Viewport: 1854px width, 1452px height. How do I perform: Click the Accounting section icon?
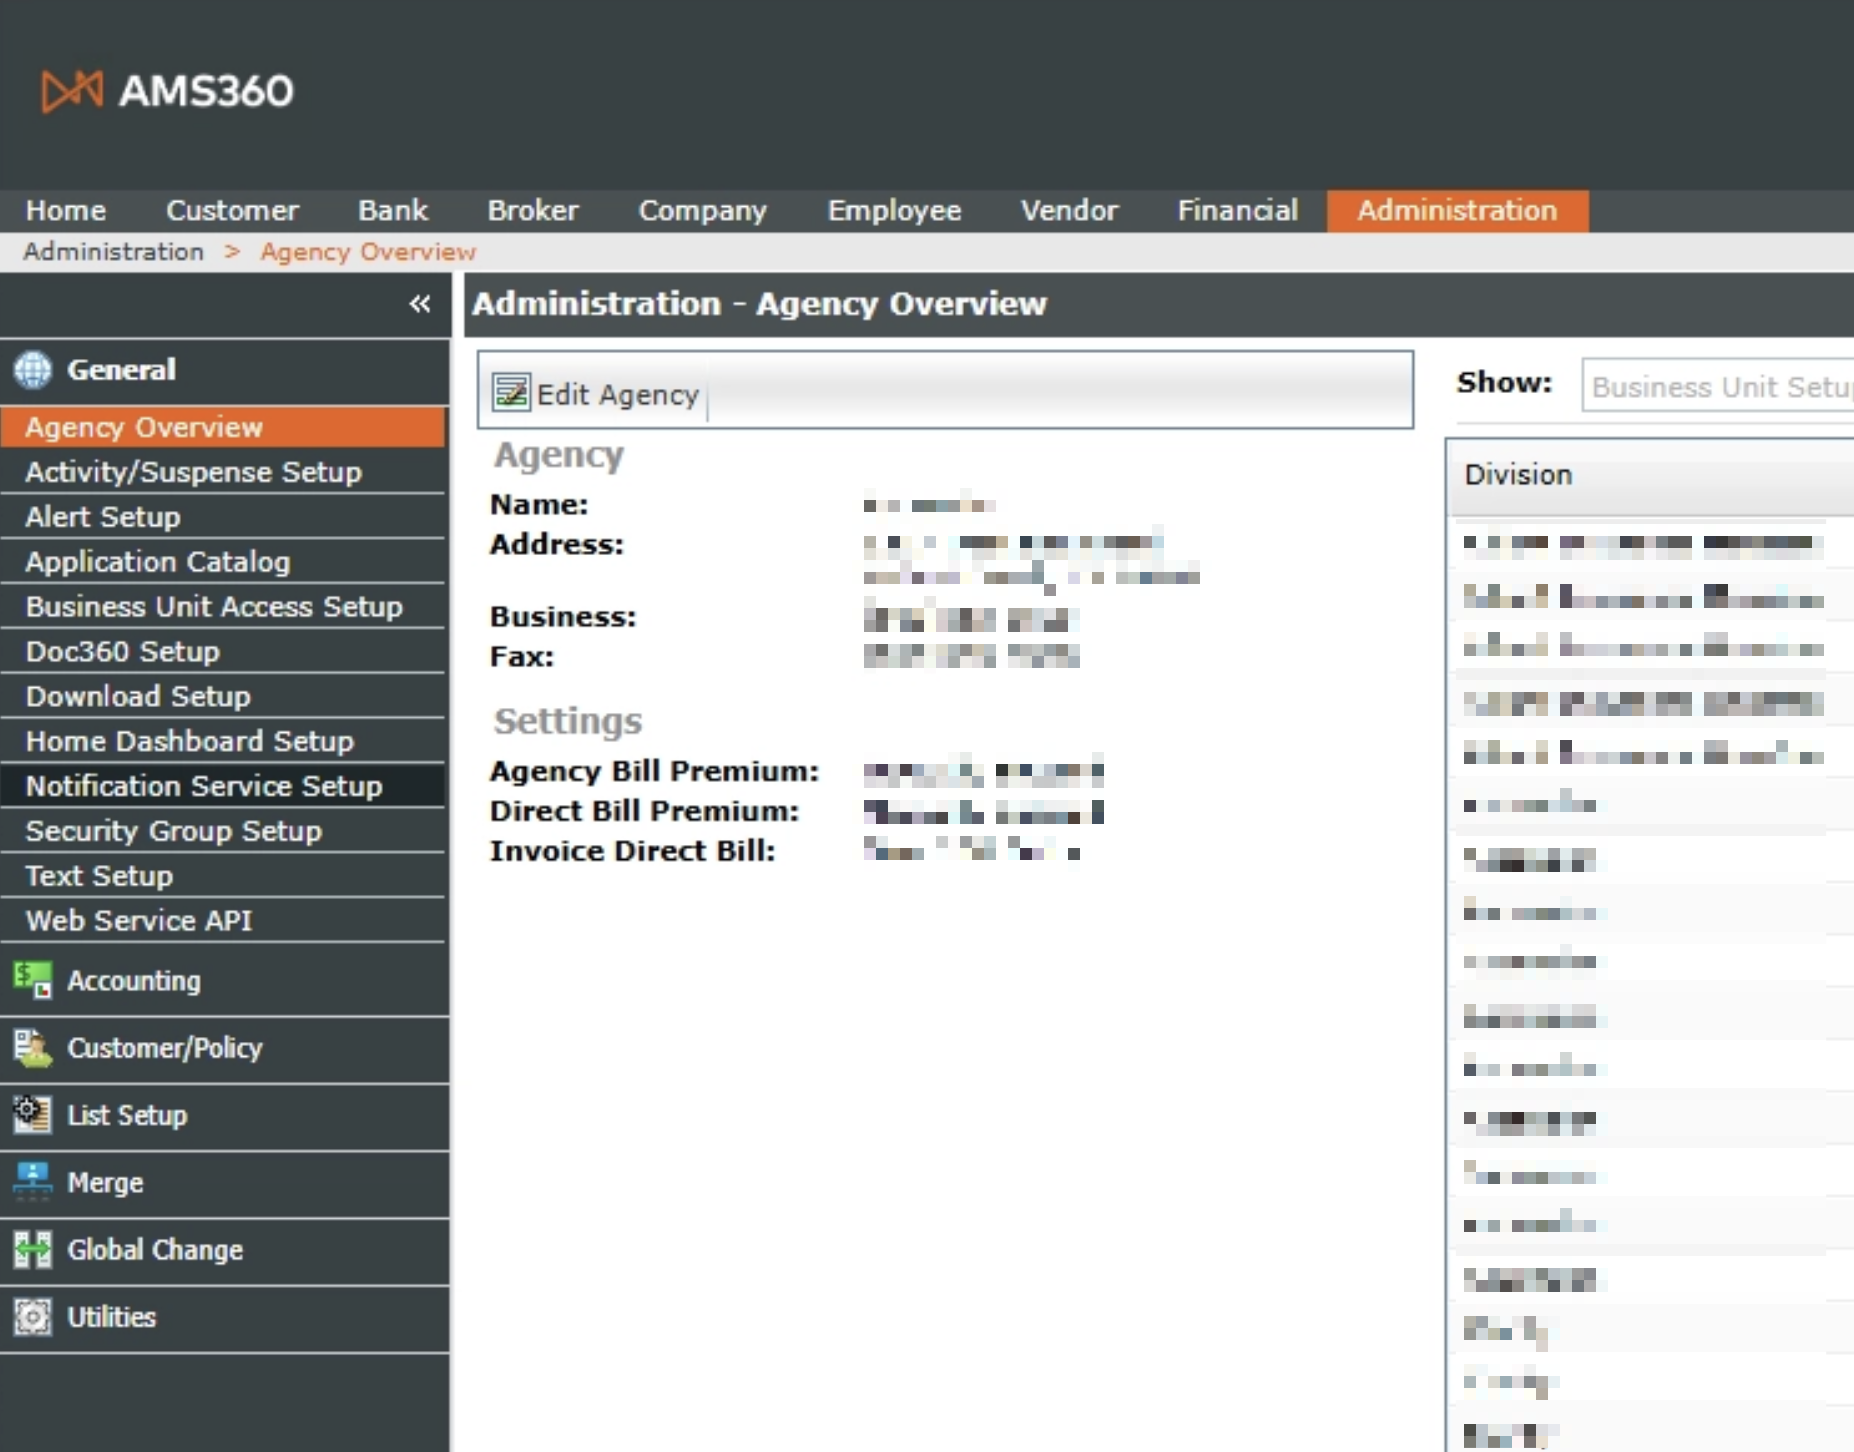[x=32, y=980]
